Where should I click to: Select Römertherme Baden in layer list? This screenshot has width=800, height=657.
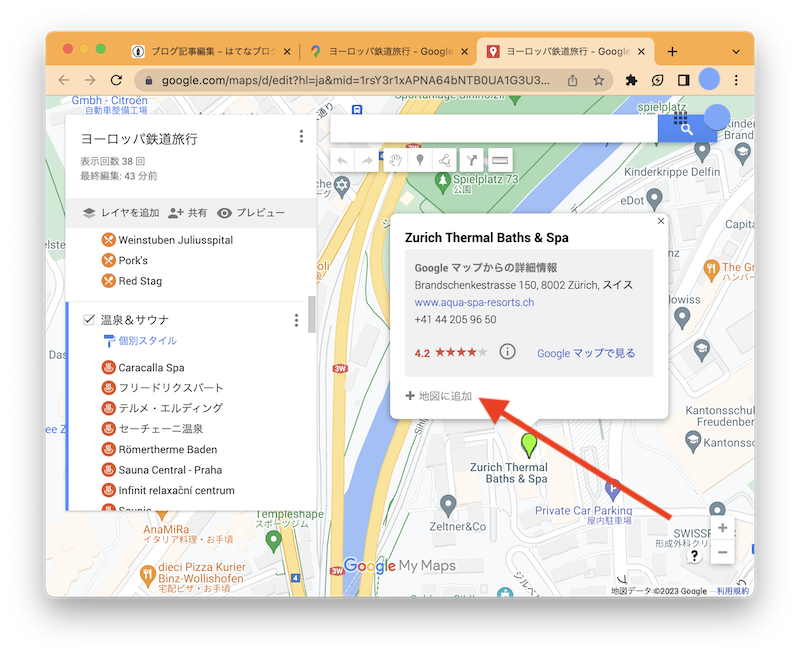[x=168, y=449]
